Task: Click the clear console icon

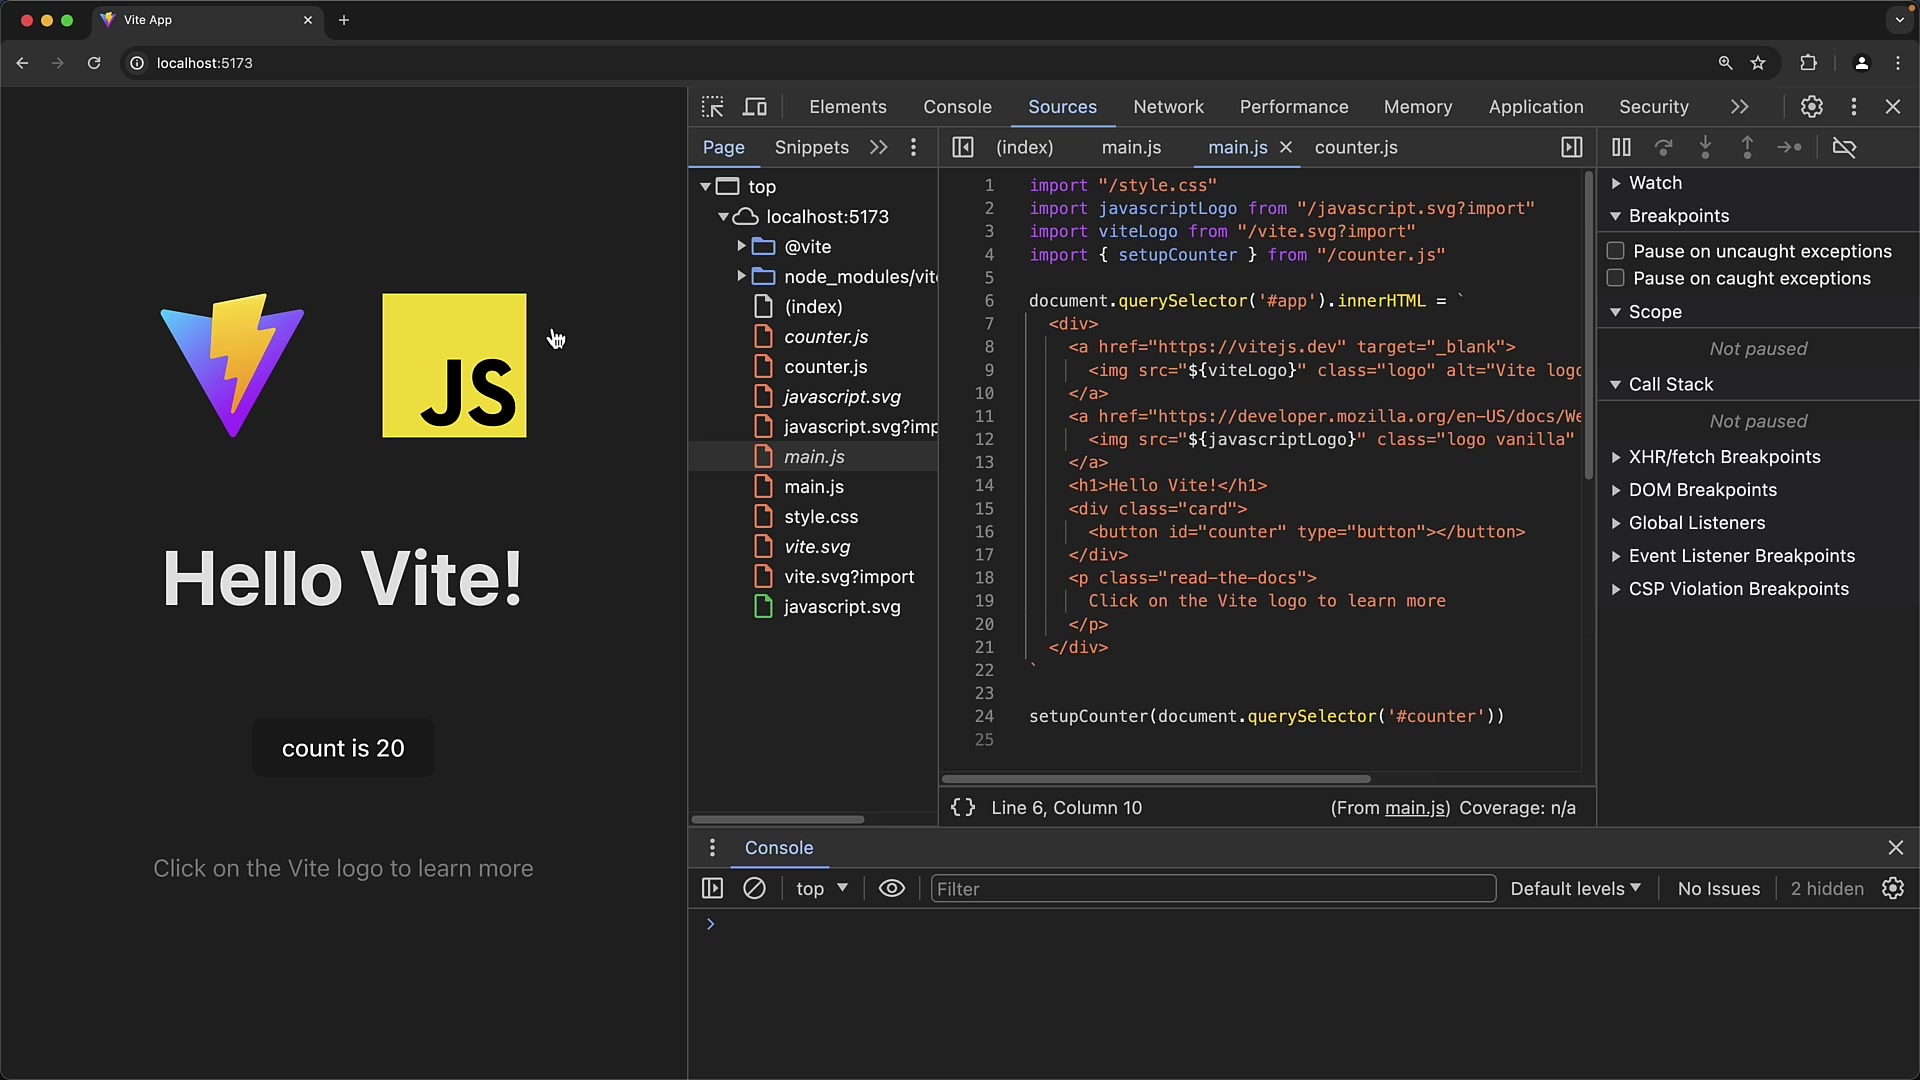Action: [x=754, y=889]
